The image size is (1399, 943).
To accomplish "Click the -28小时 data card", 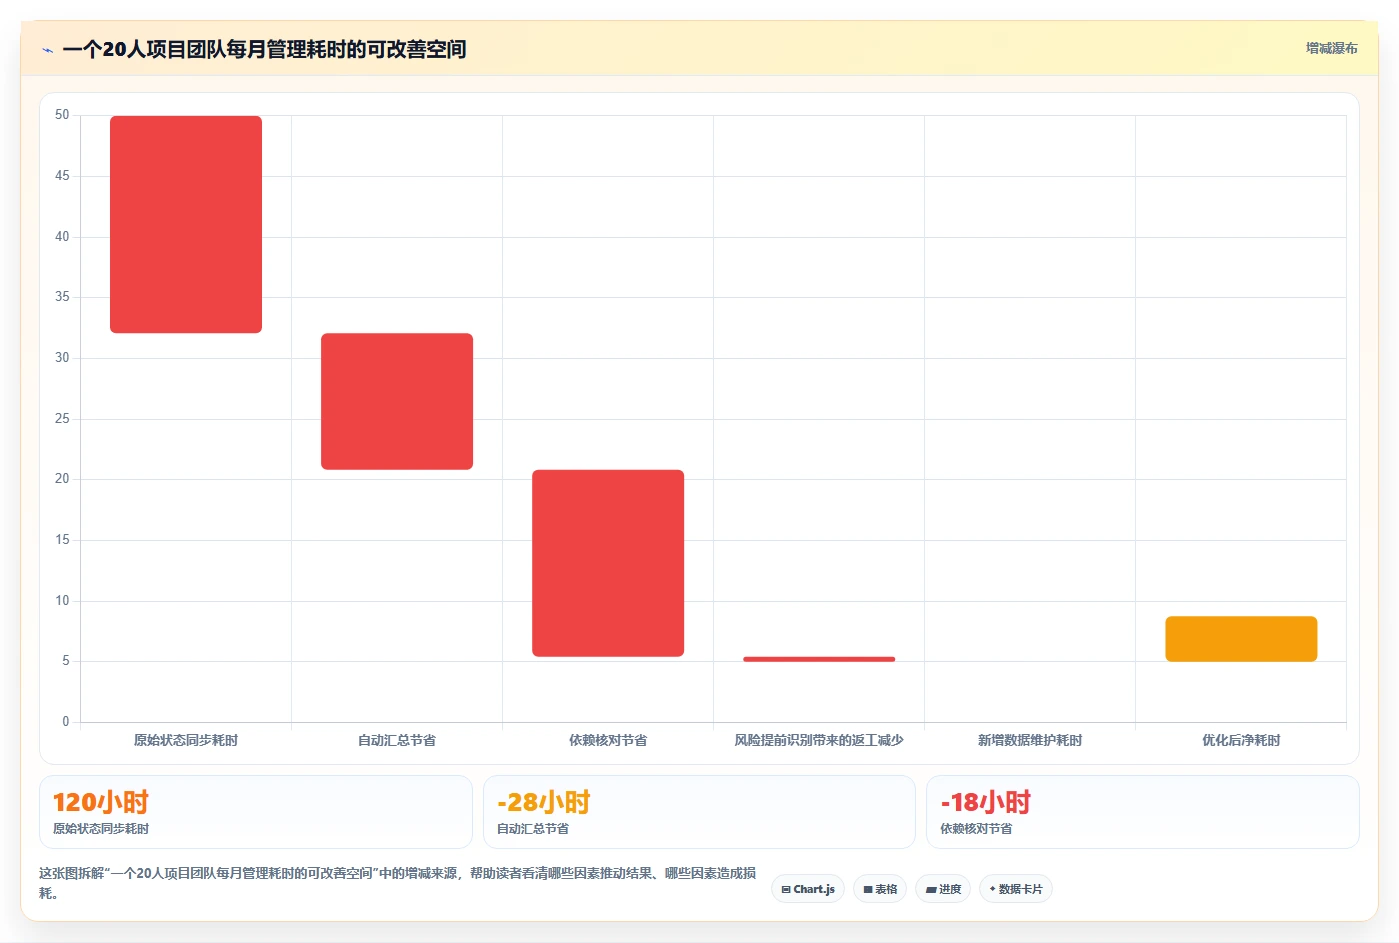I will point(699,812).
